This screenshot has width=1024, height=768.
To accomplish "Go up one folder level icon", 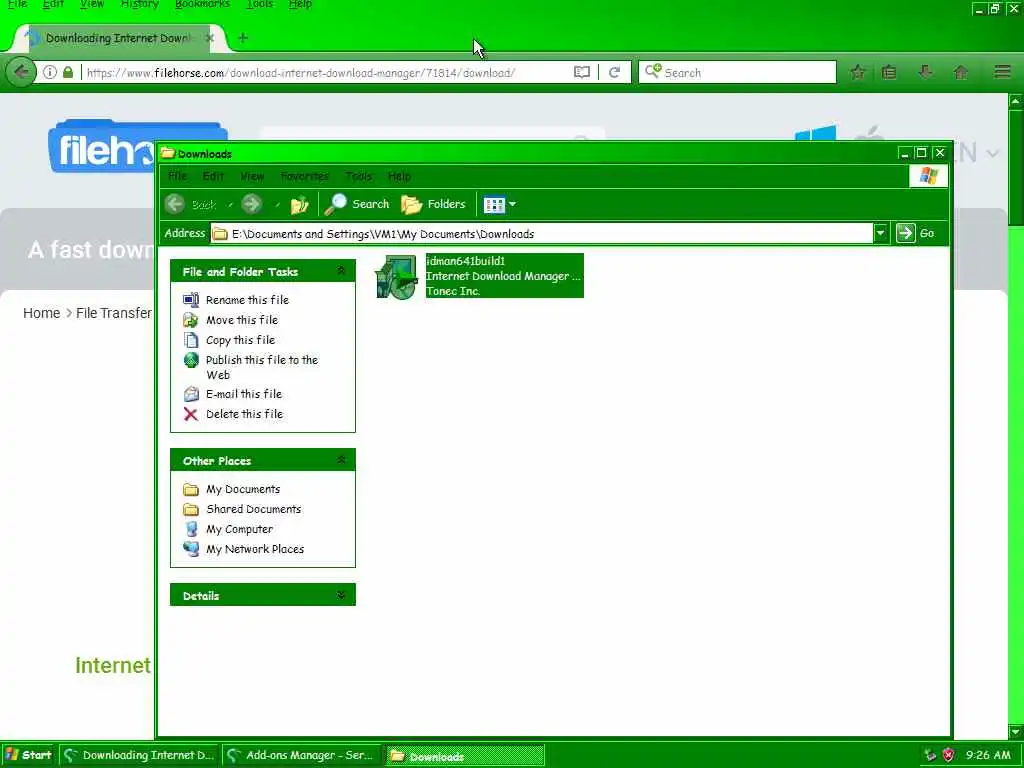I will coord(299,205).
